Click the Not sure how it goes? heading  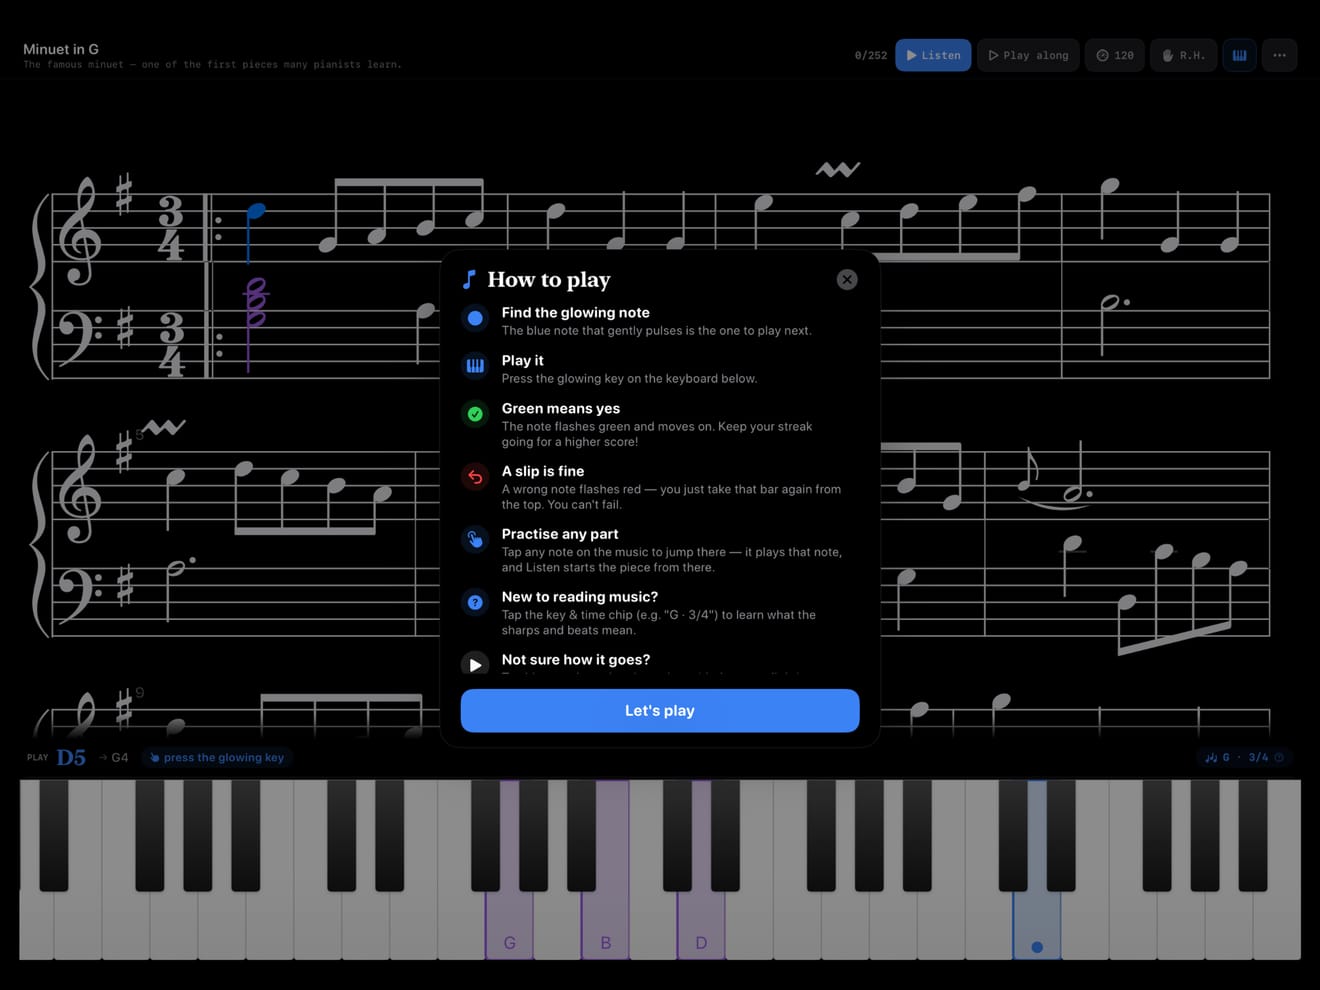[576, 660]
